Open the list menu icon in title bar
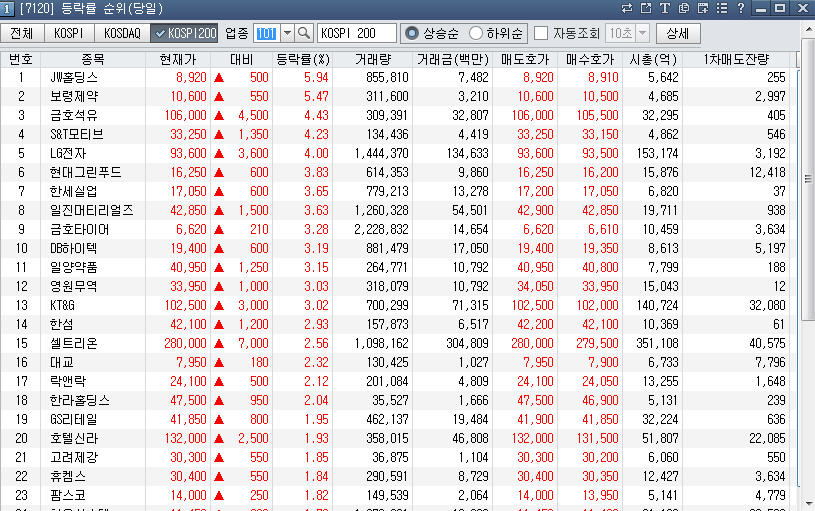Image resolution: width=815 pixels, height=511 pixels. (x=720, y=8)
